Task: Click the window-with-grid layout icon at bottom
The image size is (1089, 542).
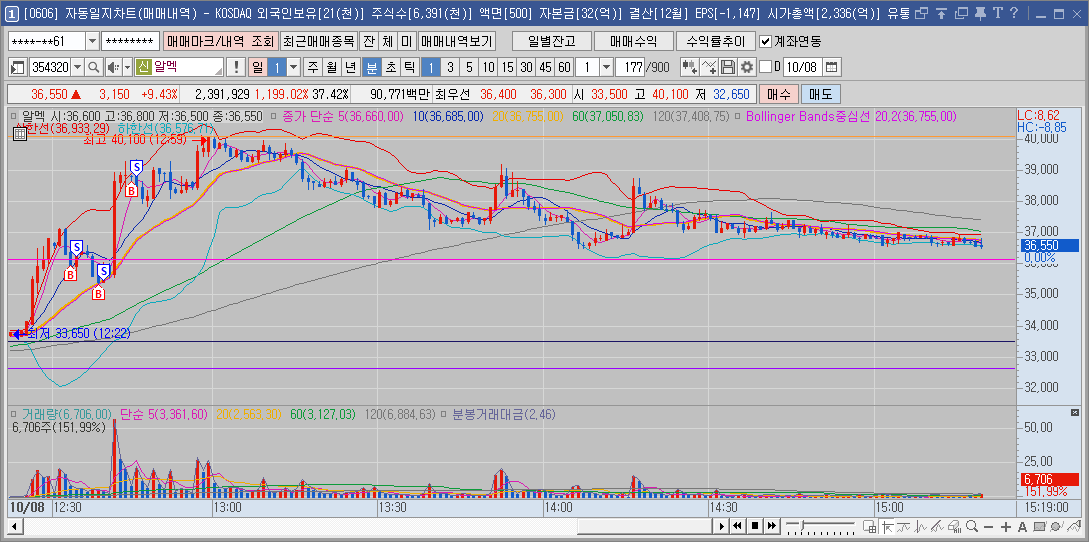Action: (x=869, y=526)
